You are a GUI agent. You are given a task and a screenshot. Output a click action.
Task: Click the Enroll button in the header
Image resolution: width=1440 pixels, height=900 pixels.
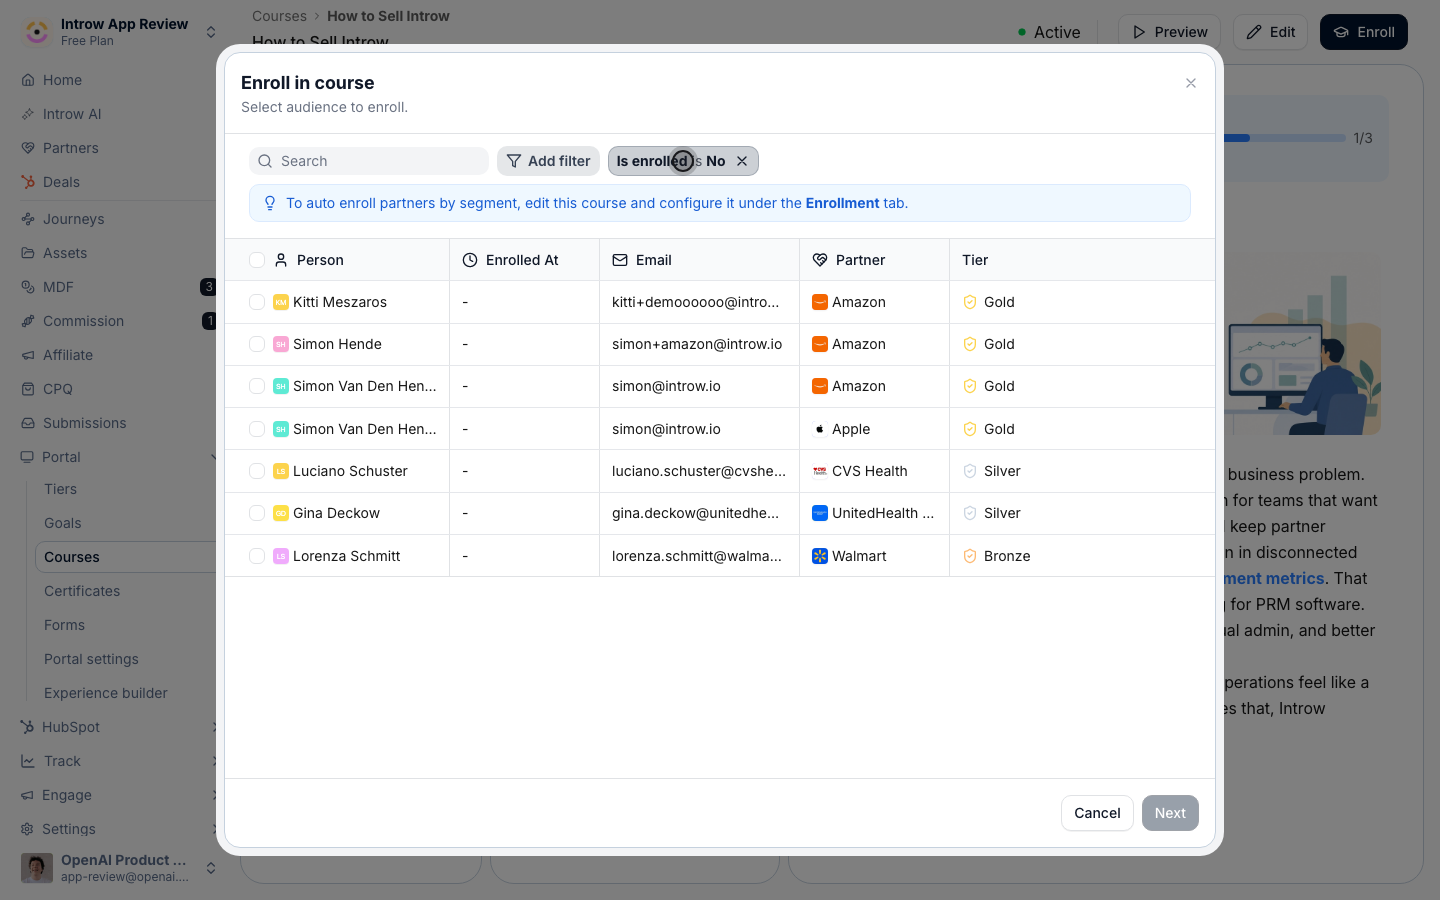(x=1364, y=32)
